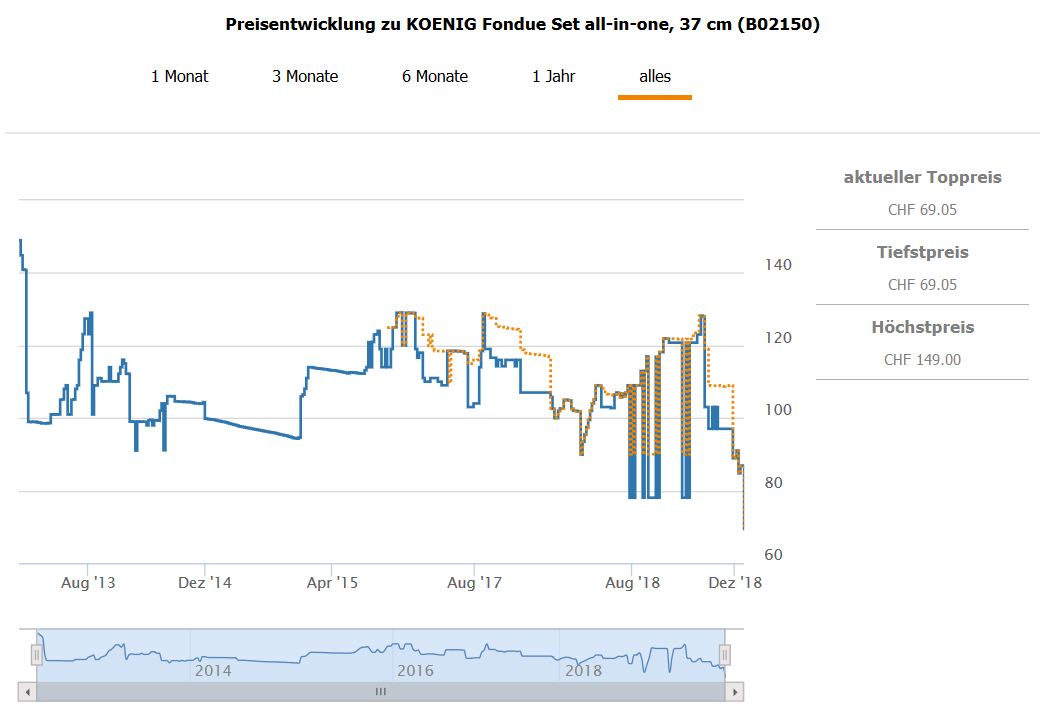Click the 100 y-axis label
Viewport: 1040px width, 716px height.
(x=778, y=410)
